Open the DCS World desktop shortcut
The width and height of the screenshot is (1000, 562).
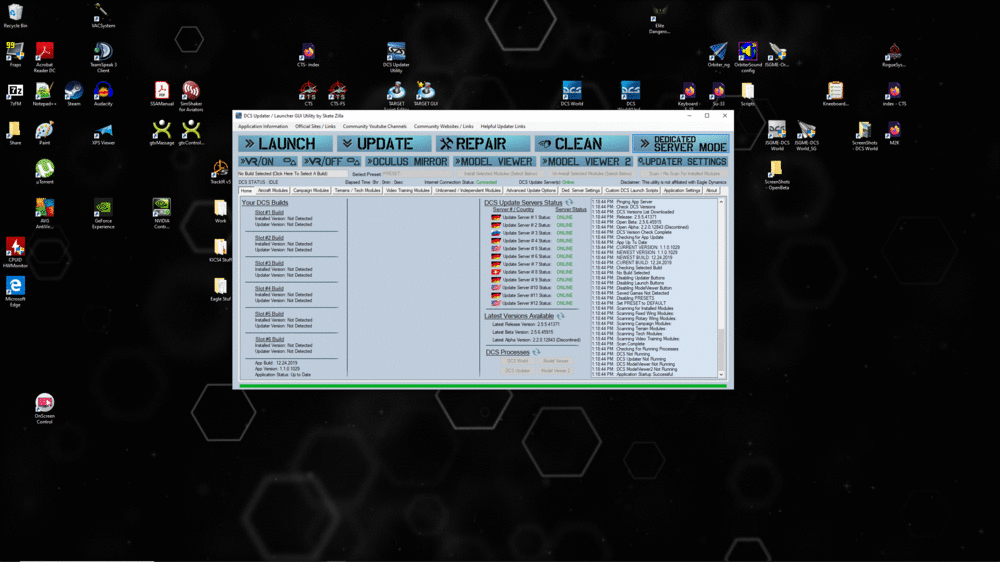pos(571,94)
